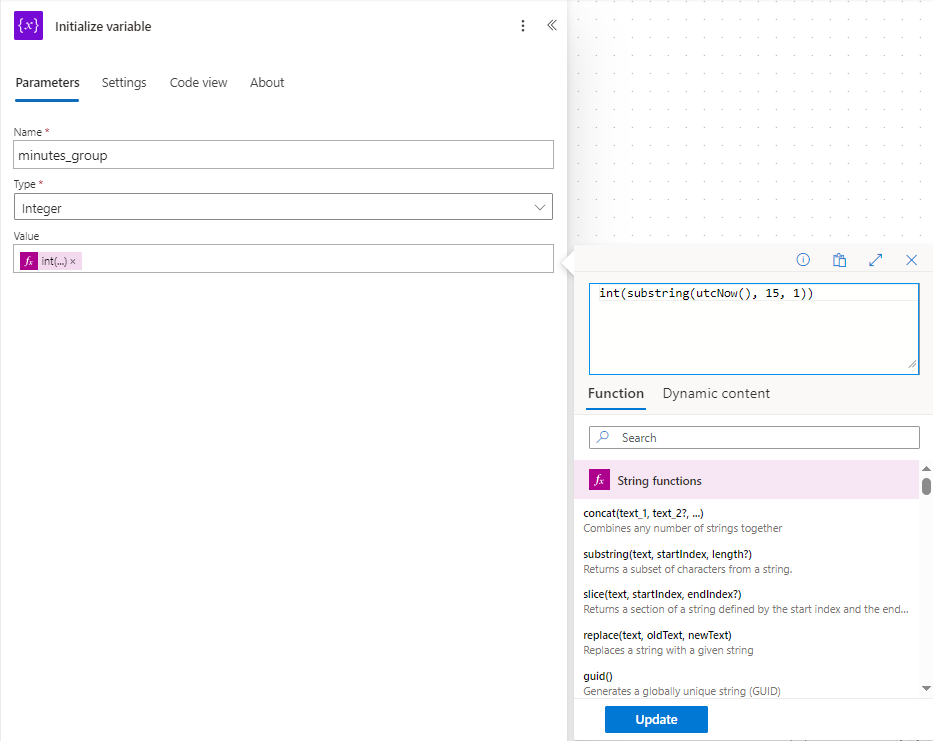
Task: Click the fx icon on int(...) token
Action: coord(29,261)
